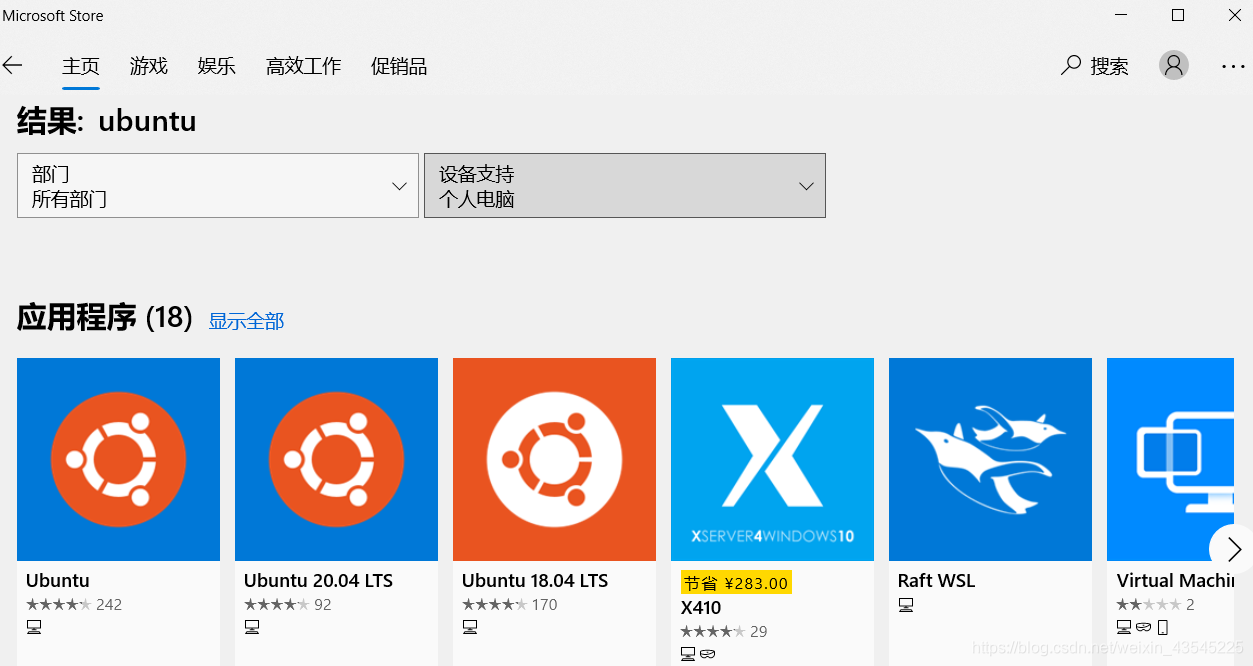Switch to the 娱乐 tab
Viewport: 1253px width, 666px height.
pos(217,66)
